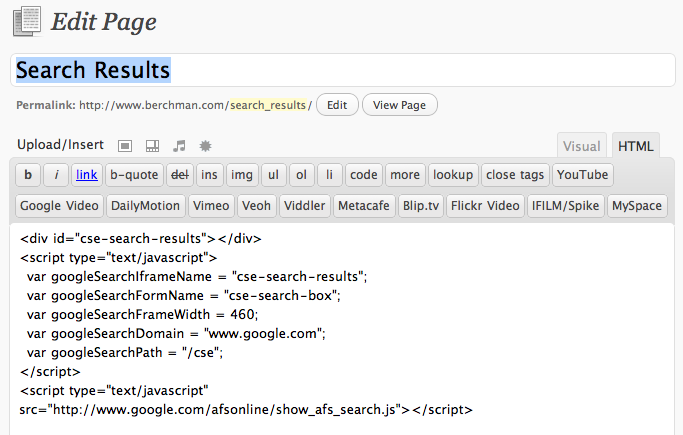Image resolution: width=683 pixels, height=435 pixels.
Task: Click the googleSearchIframeName code line
Action: tap(197, 277)
